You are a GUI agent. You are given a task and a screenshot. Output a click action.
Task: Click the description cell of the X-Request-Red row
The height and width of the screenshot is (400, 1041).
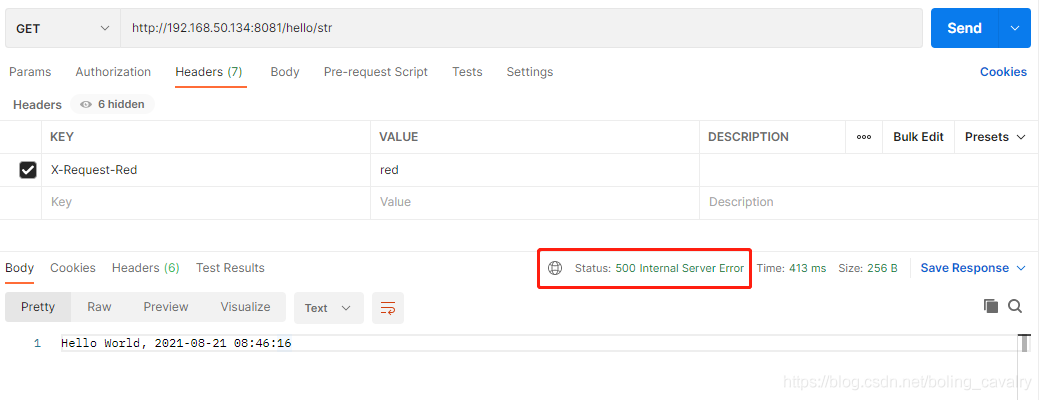click(870, 170)
